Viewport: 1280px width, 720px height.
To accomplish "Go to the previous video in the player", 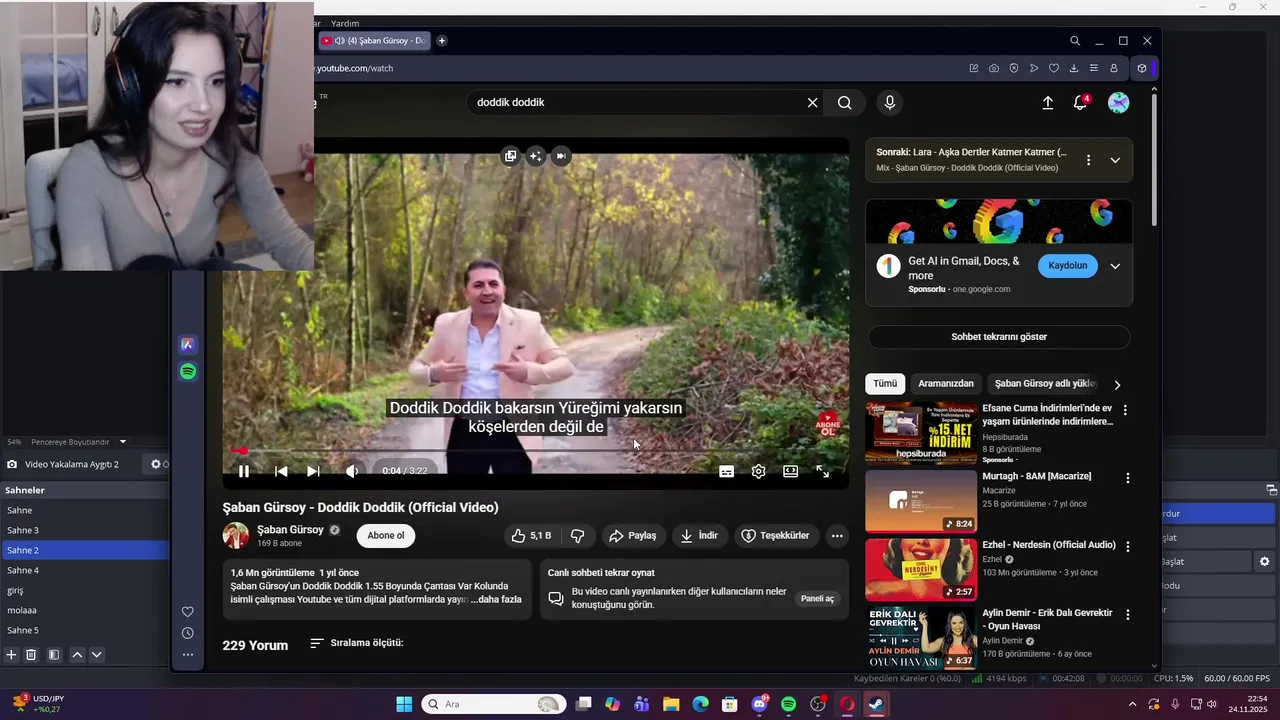I will coord(281,471).
